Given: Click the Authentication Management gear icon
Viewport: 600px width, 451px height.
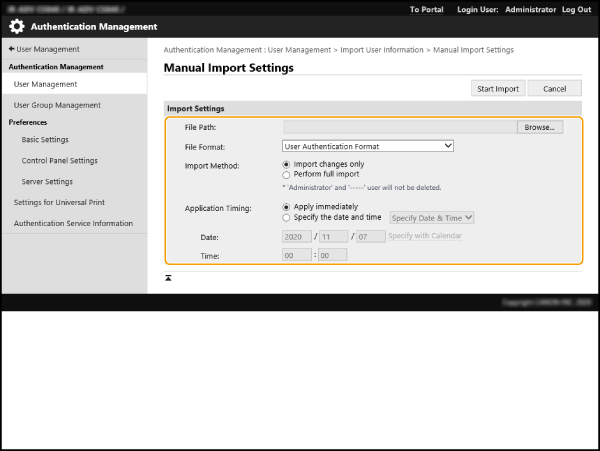Looking at the screenshot, I should tap(17, 27).
